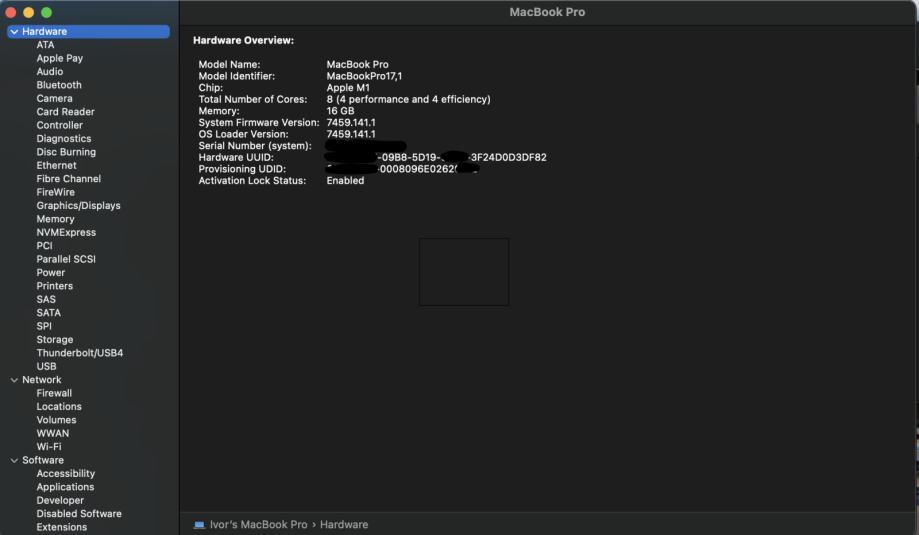Select the Hardware category in sidebar
Image resolution: width=919 pixels, height=535 pixels.
(x=89, y=32)
